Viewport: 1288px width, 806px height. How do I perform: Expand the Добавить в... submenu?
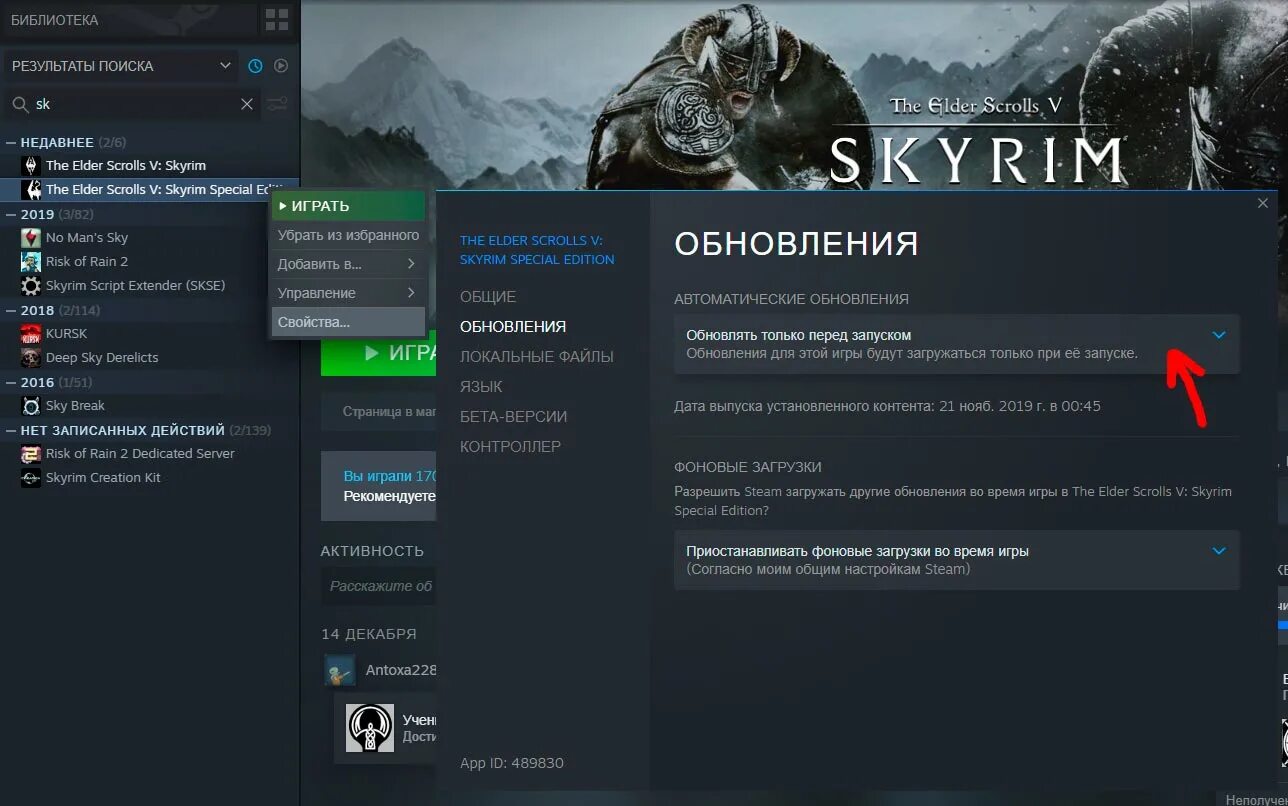click(348, 264)
